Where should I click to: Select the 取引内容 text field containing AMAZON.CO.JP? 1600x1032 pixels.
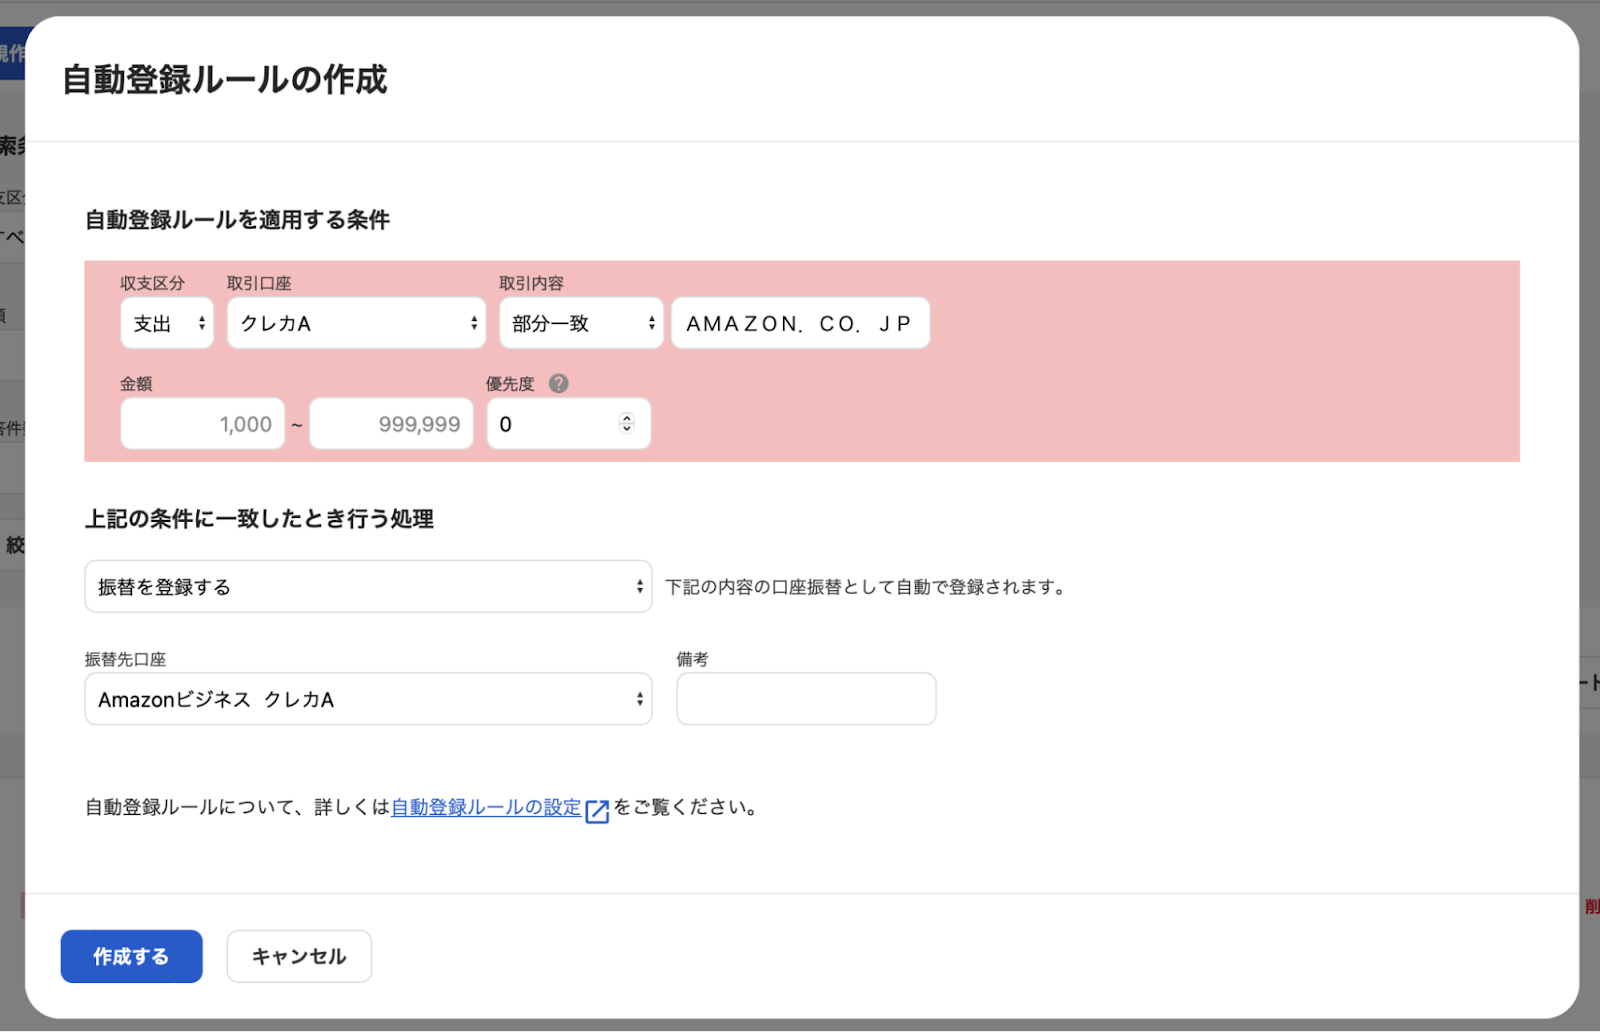coord(799,322)
